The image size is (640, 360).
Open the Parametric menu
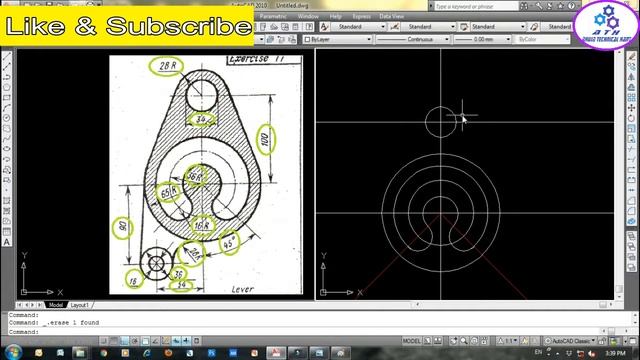[x=273, y=16]
